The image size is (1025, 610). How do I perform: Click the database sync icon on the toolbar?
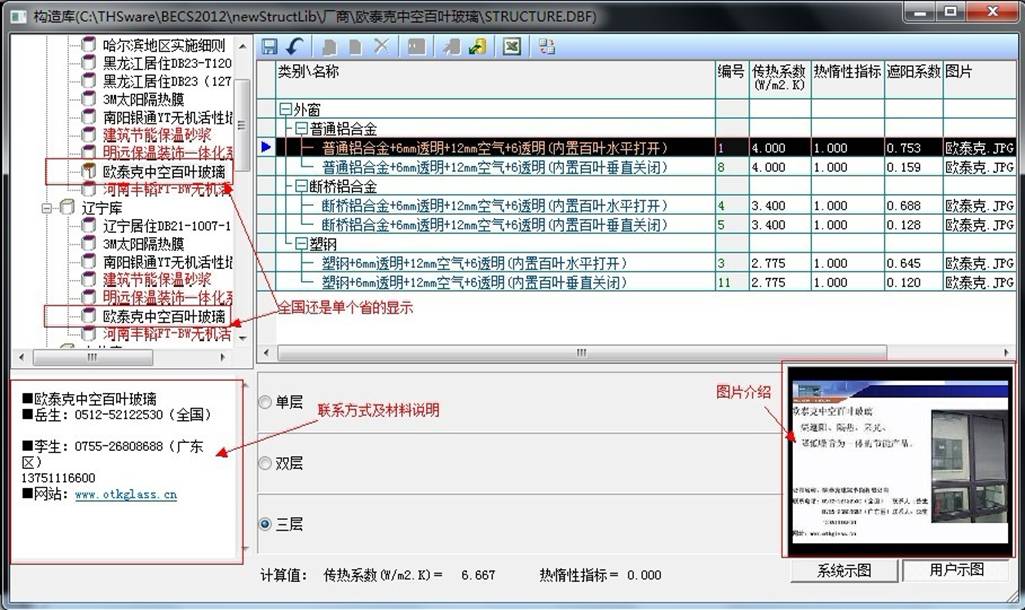[x=545, y=46]
